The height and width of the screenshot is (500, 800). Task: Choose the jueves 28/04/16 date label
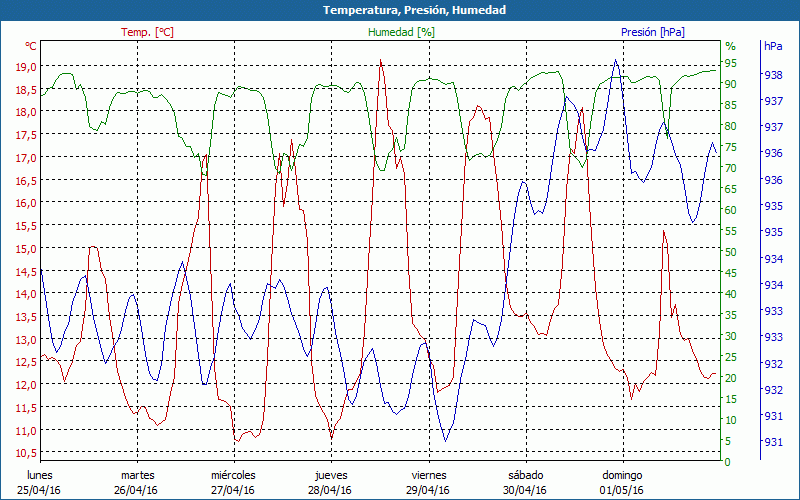(x=330, y=482)
